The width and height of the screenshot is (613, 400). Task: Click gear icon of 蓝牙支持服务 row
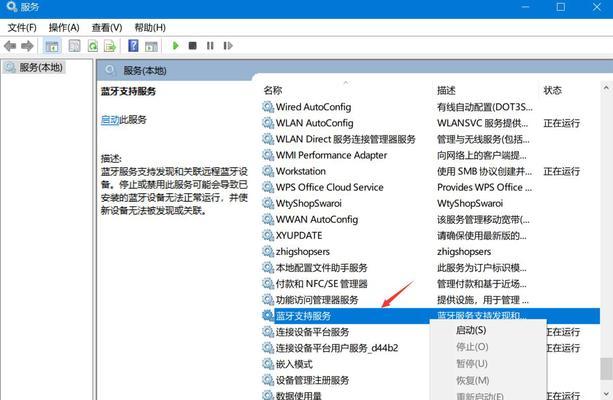click(268, 315)
